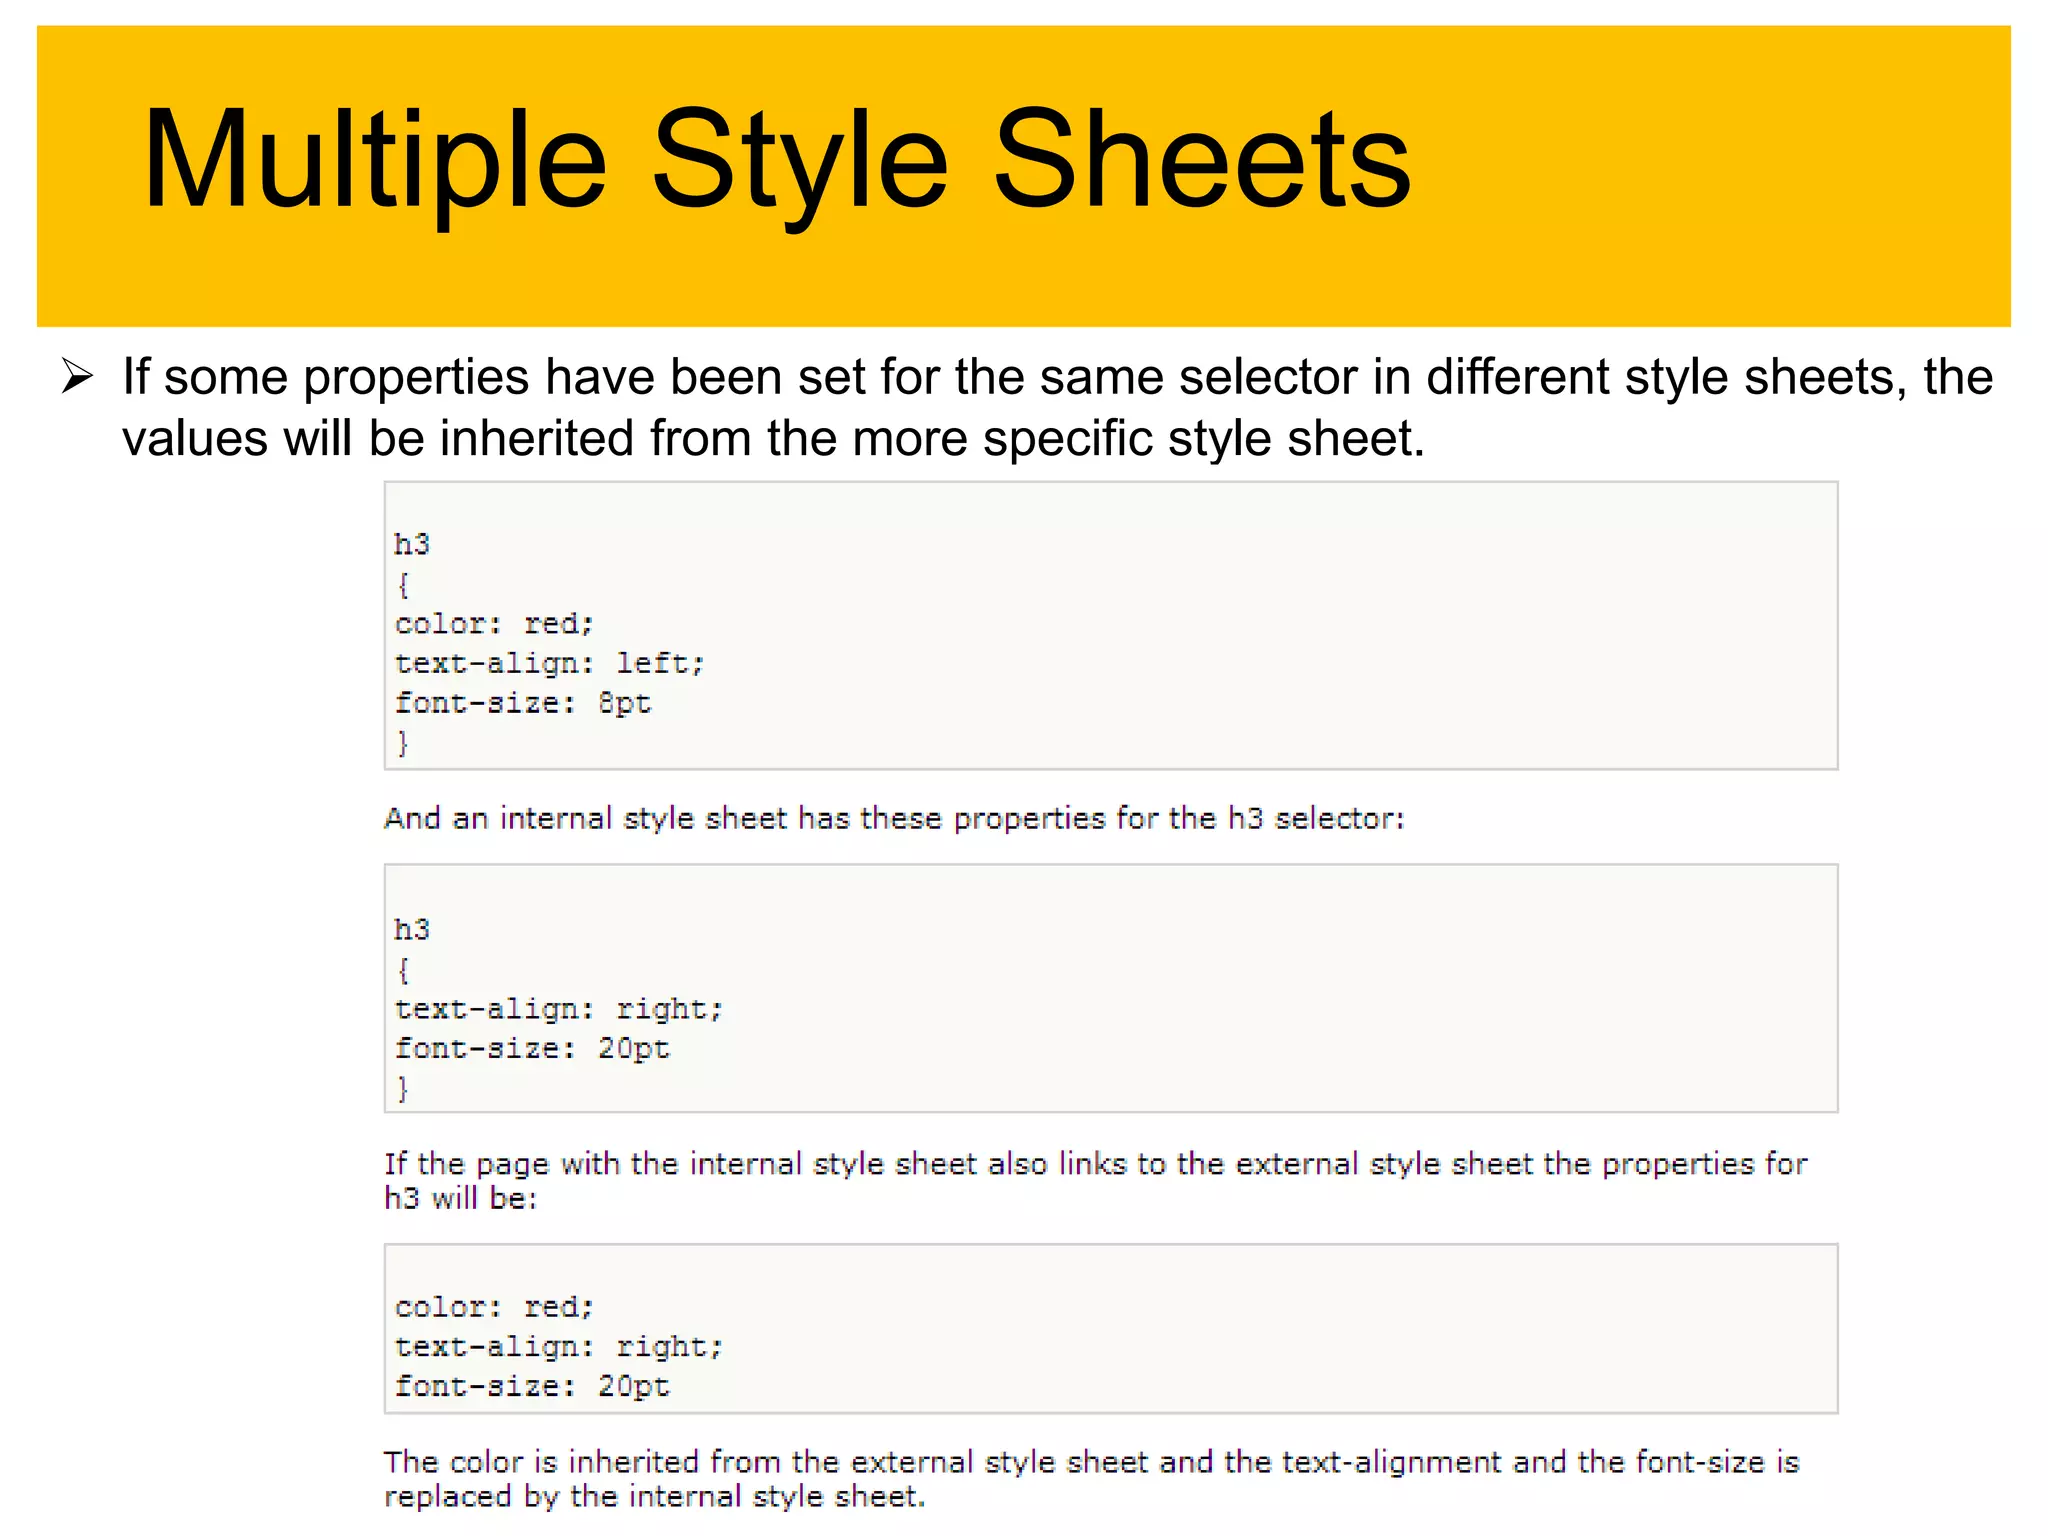This screenshot has width=2048, height=1536.
Task: Click 'text-align: right;' in the second code box
Action: tap(558, 1008)
